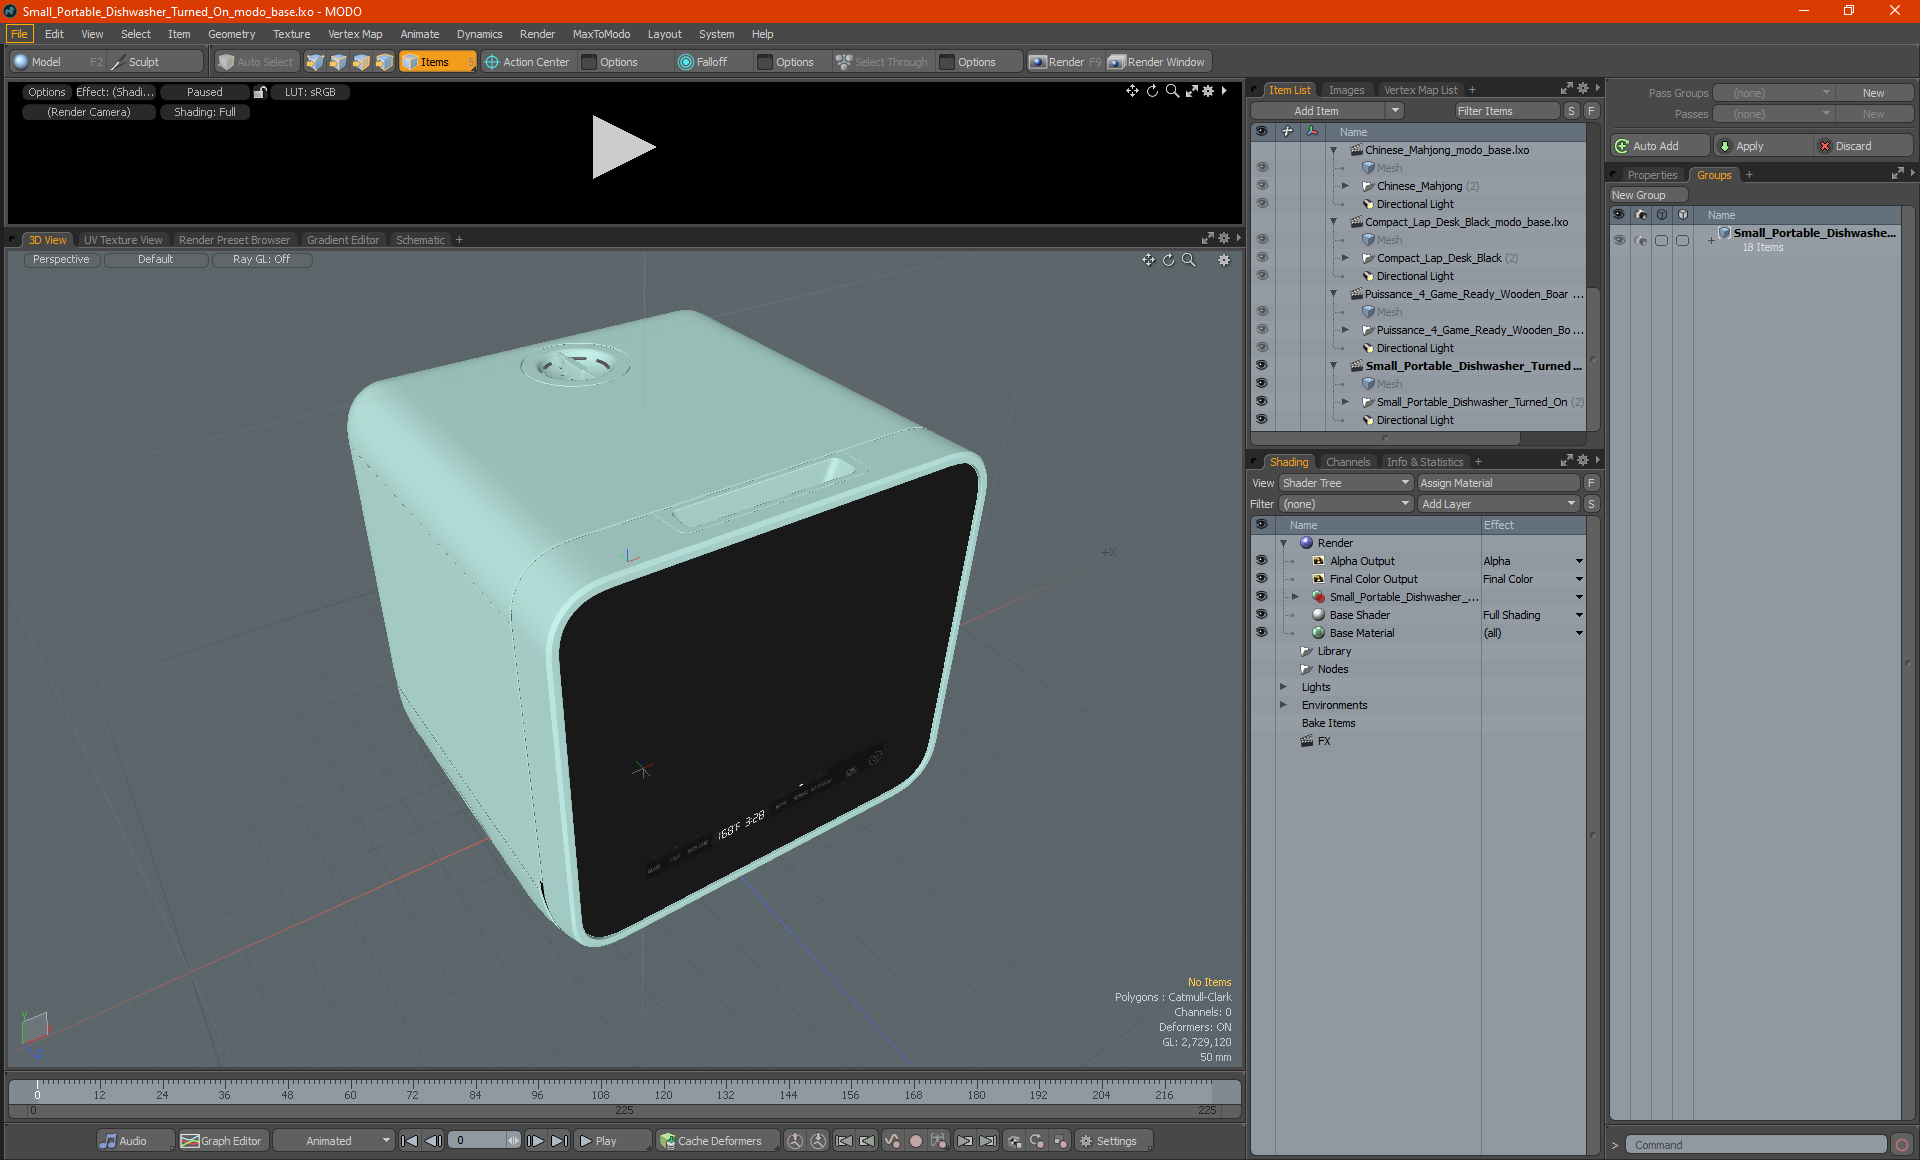Go to the next keyframe icon
The width and height of the screenshot is (1920, 1160).
964,1141
